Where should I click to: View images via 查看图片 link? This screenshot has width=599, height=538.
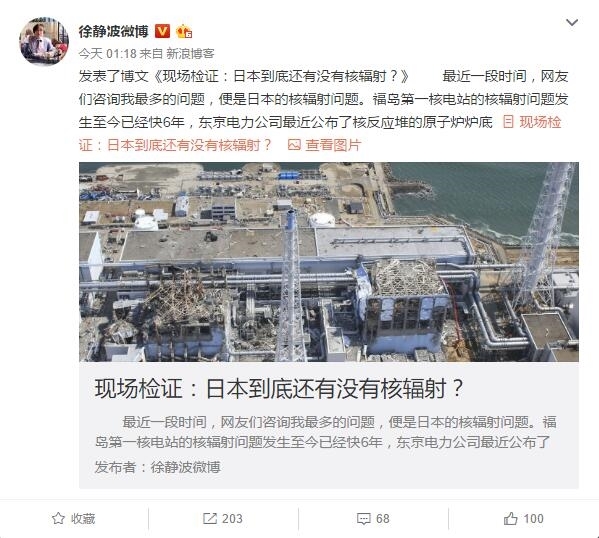[333, 145]
